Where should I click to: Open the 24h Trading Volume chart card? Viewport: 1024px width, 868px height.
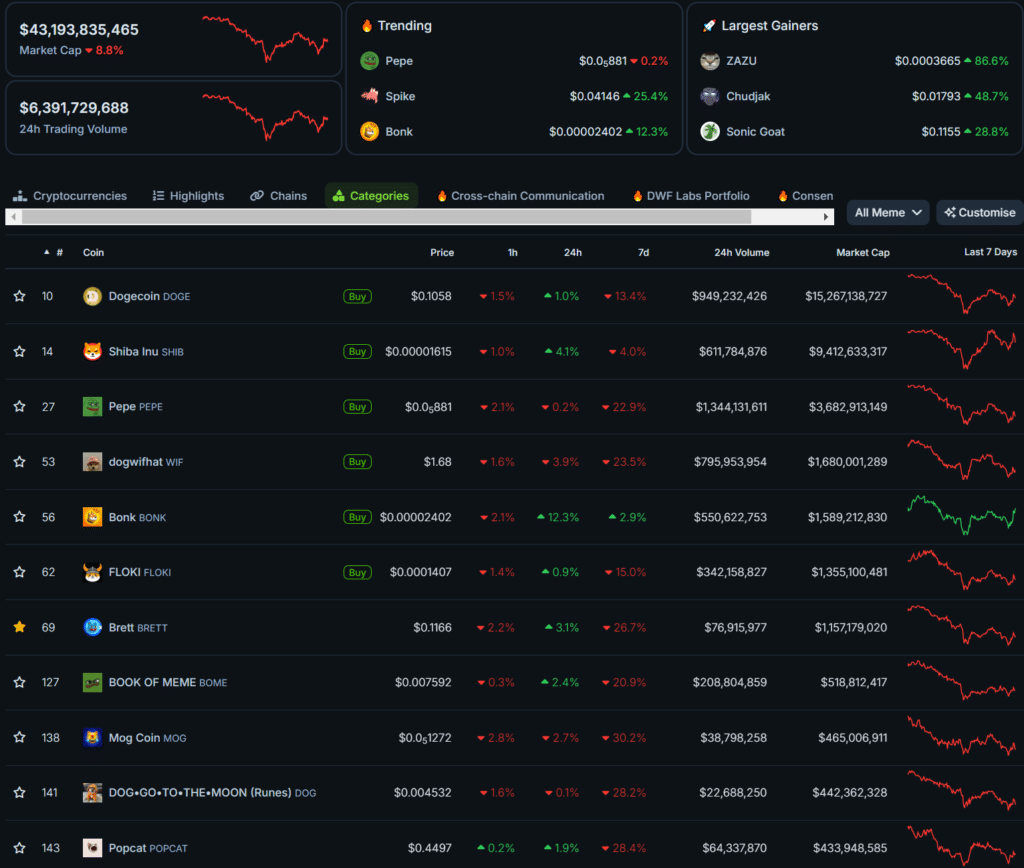click(173, 118)
